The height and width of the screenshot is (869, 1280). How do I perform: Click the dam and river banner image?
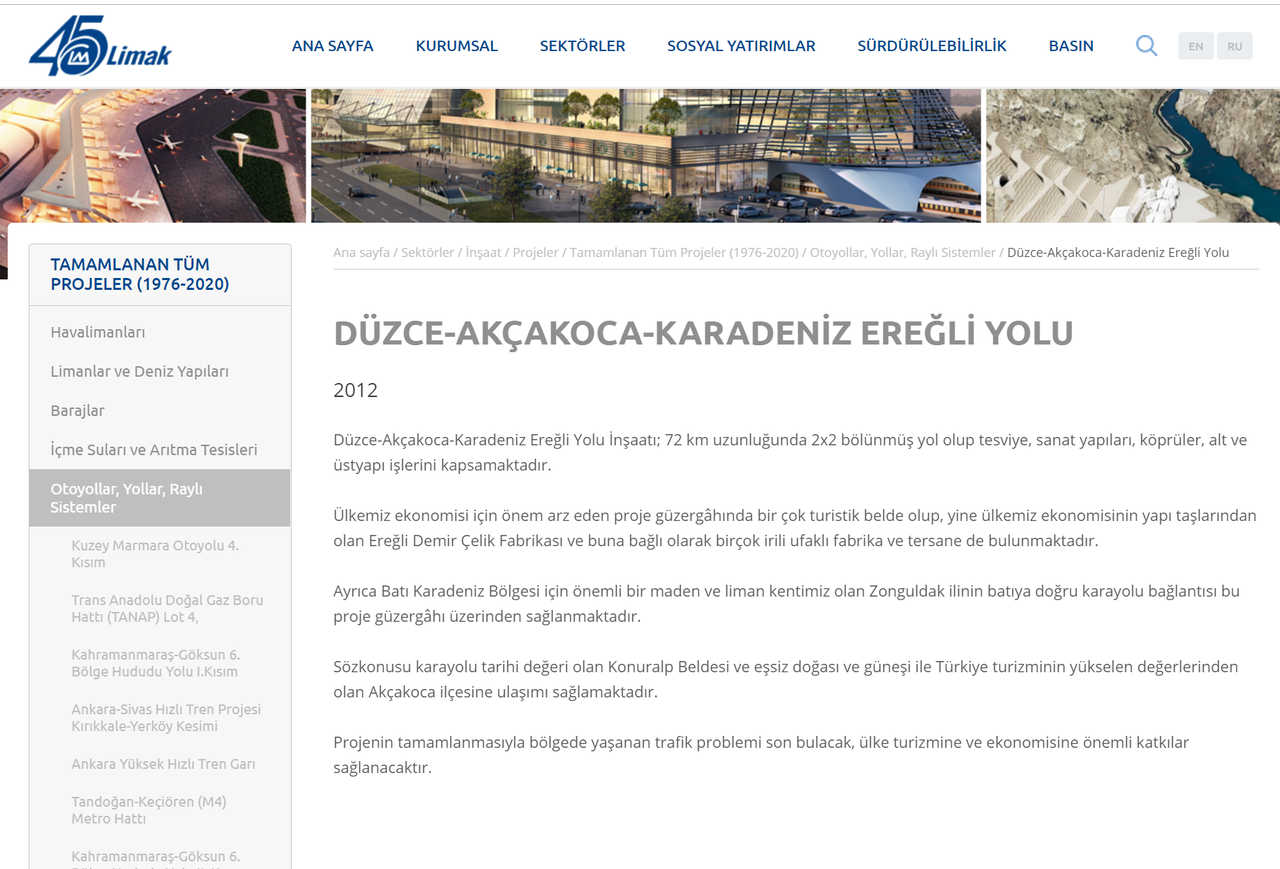pyautogui.click(x=1133, y=156)
